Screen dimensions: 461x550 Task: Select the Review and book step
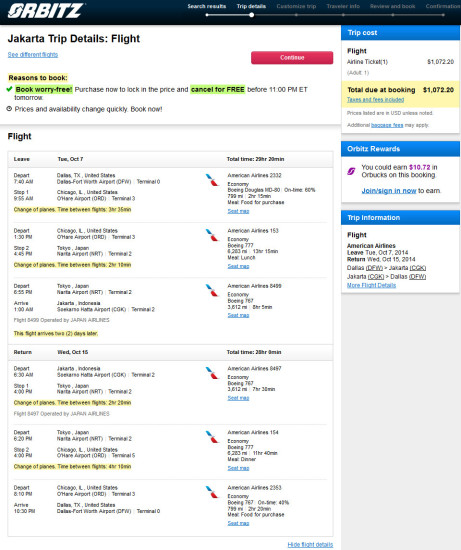[392, 6]
